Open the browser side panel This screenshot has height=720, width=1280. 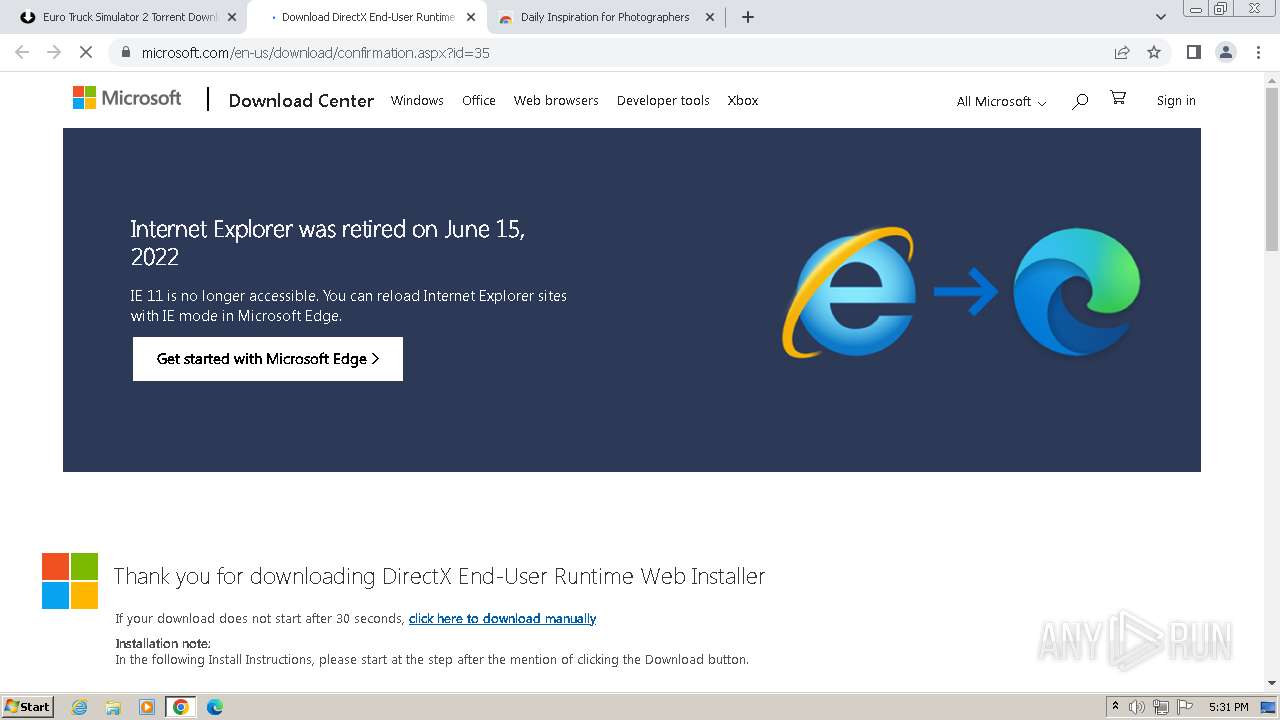coord(1193,52)
